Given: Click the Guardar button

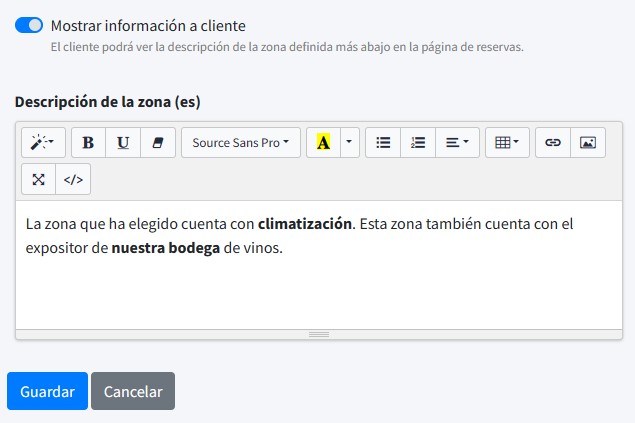Looking at the screenshot, I should coord(47,391).
